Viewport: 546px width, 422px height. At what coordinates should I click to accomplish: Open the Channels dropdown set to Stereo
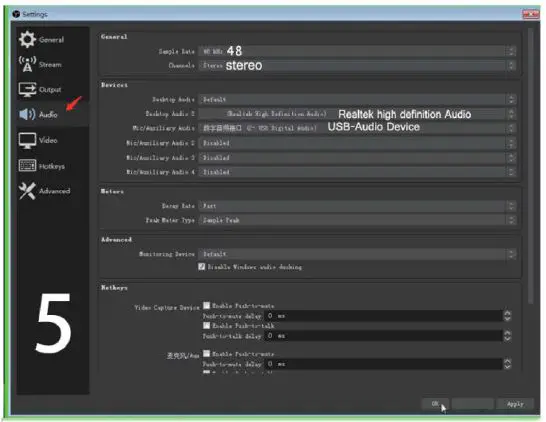[x=357, y=65]
